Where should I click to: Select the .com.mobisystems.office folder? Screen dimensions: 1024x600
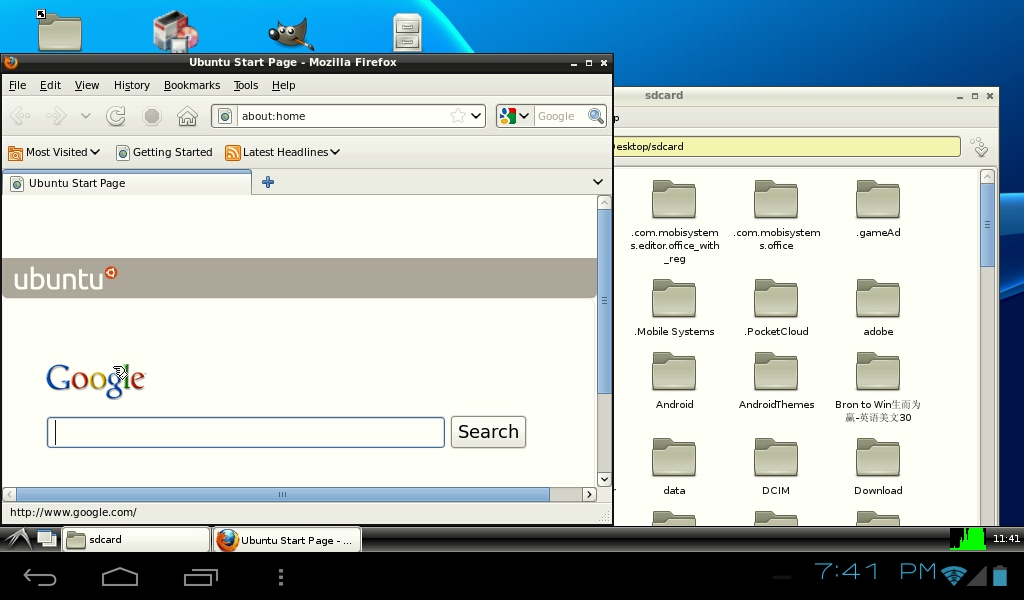coord(776,215)
